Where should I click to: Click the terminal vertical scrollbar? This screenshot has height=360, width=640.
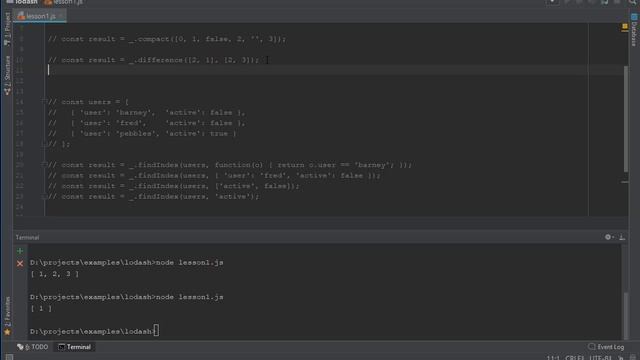click(x=626, y=316)
